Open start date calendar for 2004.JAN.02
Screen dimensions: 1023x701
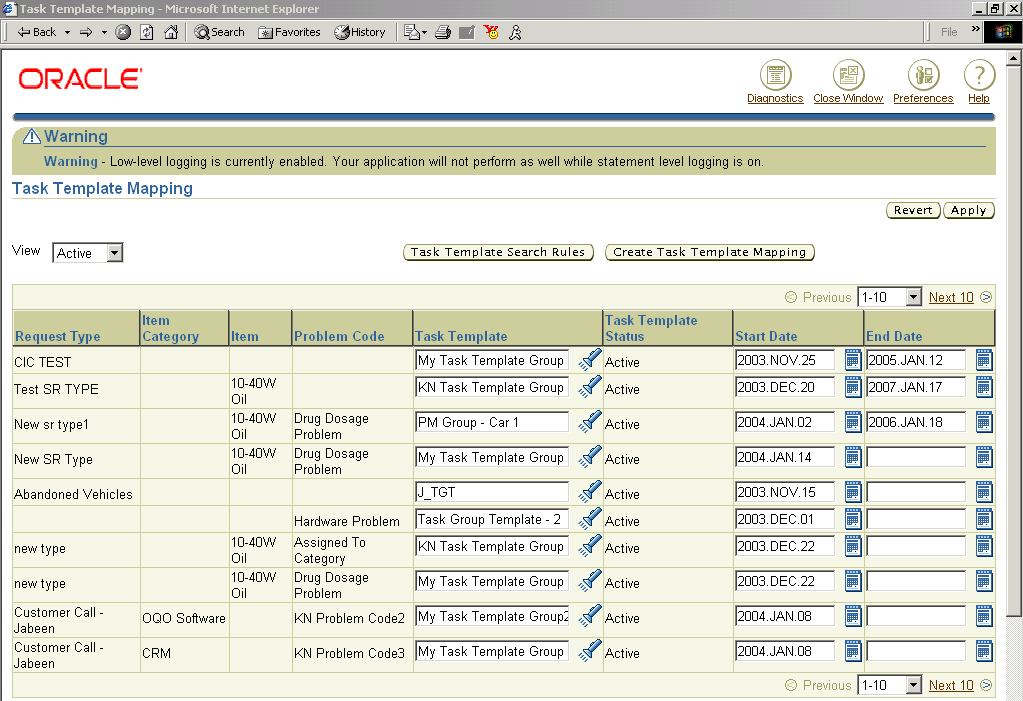[x=853, y=422]
